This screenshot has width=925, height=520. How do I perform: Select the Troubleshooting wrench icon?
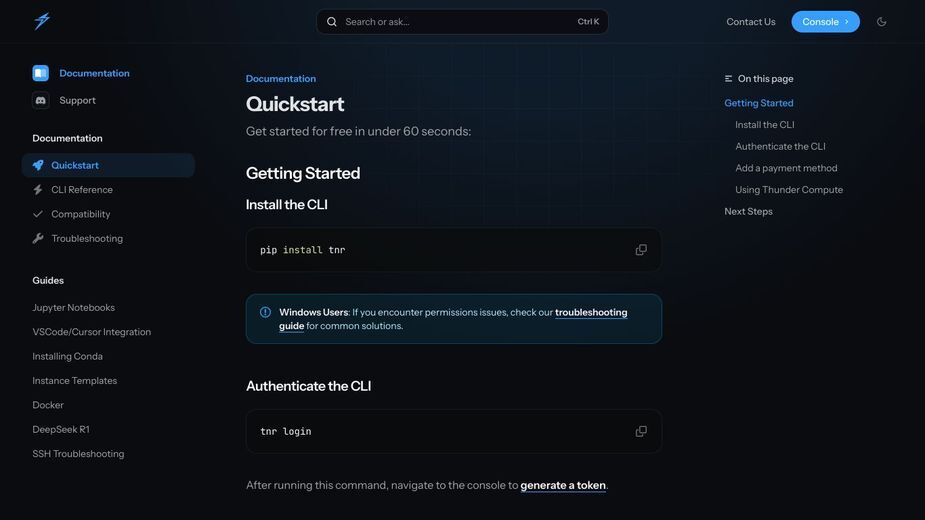[x=38, y=238]
